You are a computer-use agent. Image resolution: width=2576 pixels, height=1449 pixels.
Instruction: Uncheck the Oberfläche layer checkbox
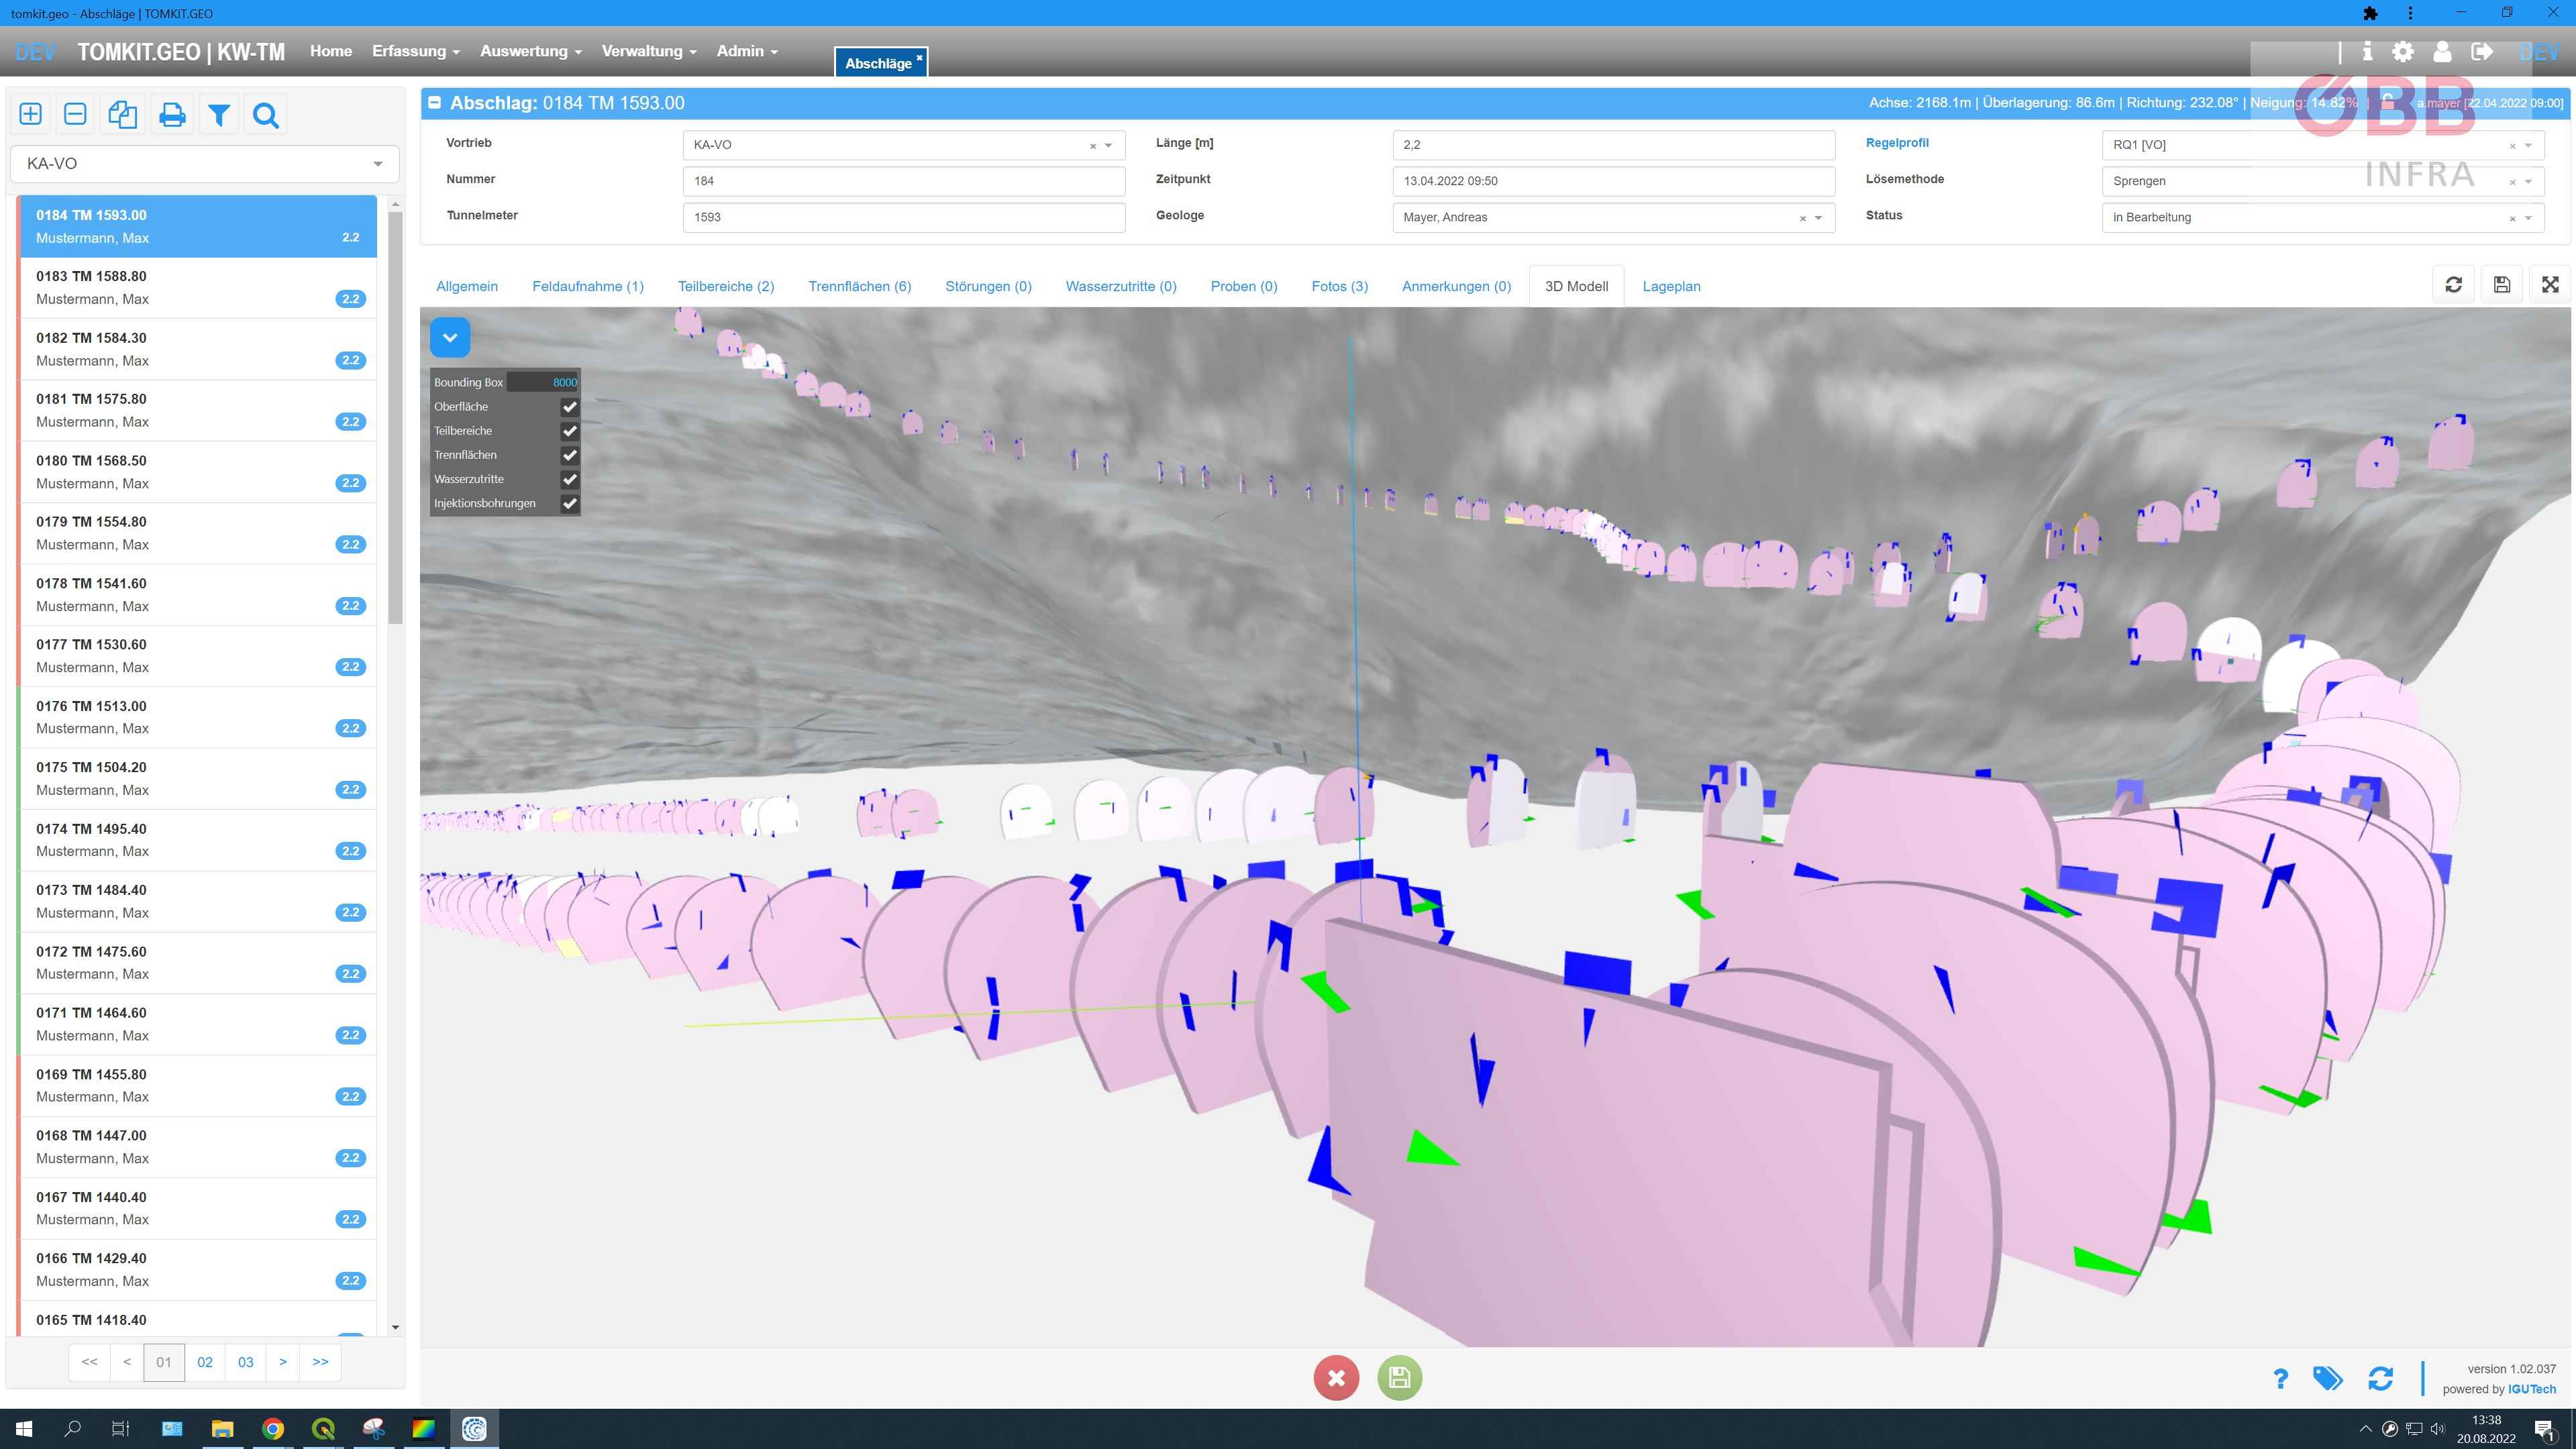(569, 407)
